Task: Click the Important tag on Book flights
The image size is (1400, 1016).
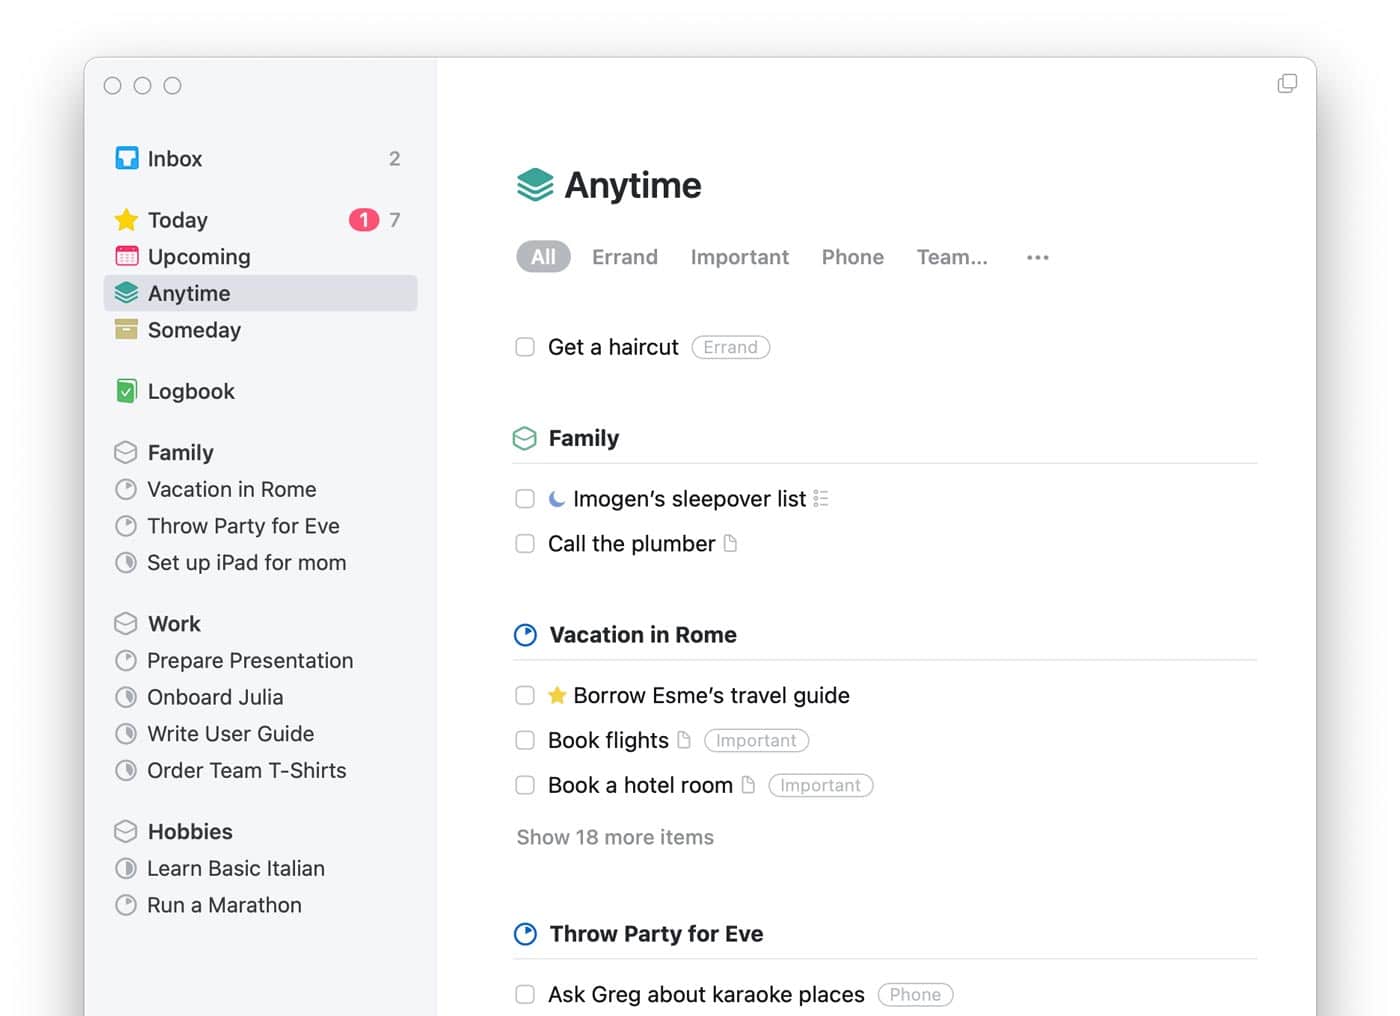Action: 756,740
